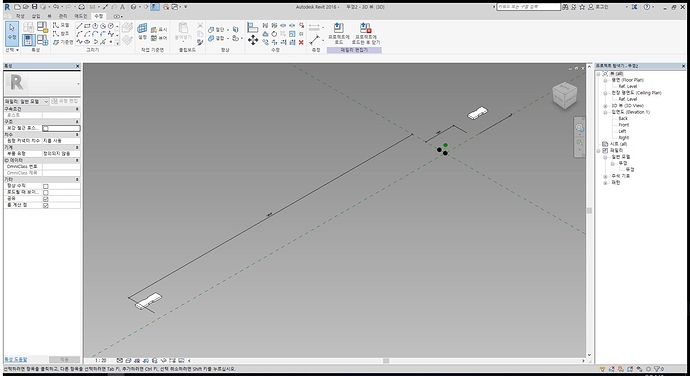
Task: Select the Modify arrow tool in ribbon
Action: pyautogui.click(x=12, y=33)
